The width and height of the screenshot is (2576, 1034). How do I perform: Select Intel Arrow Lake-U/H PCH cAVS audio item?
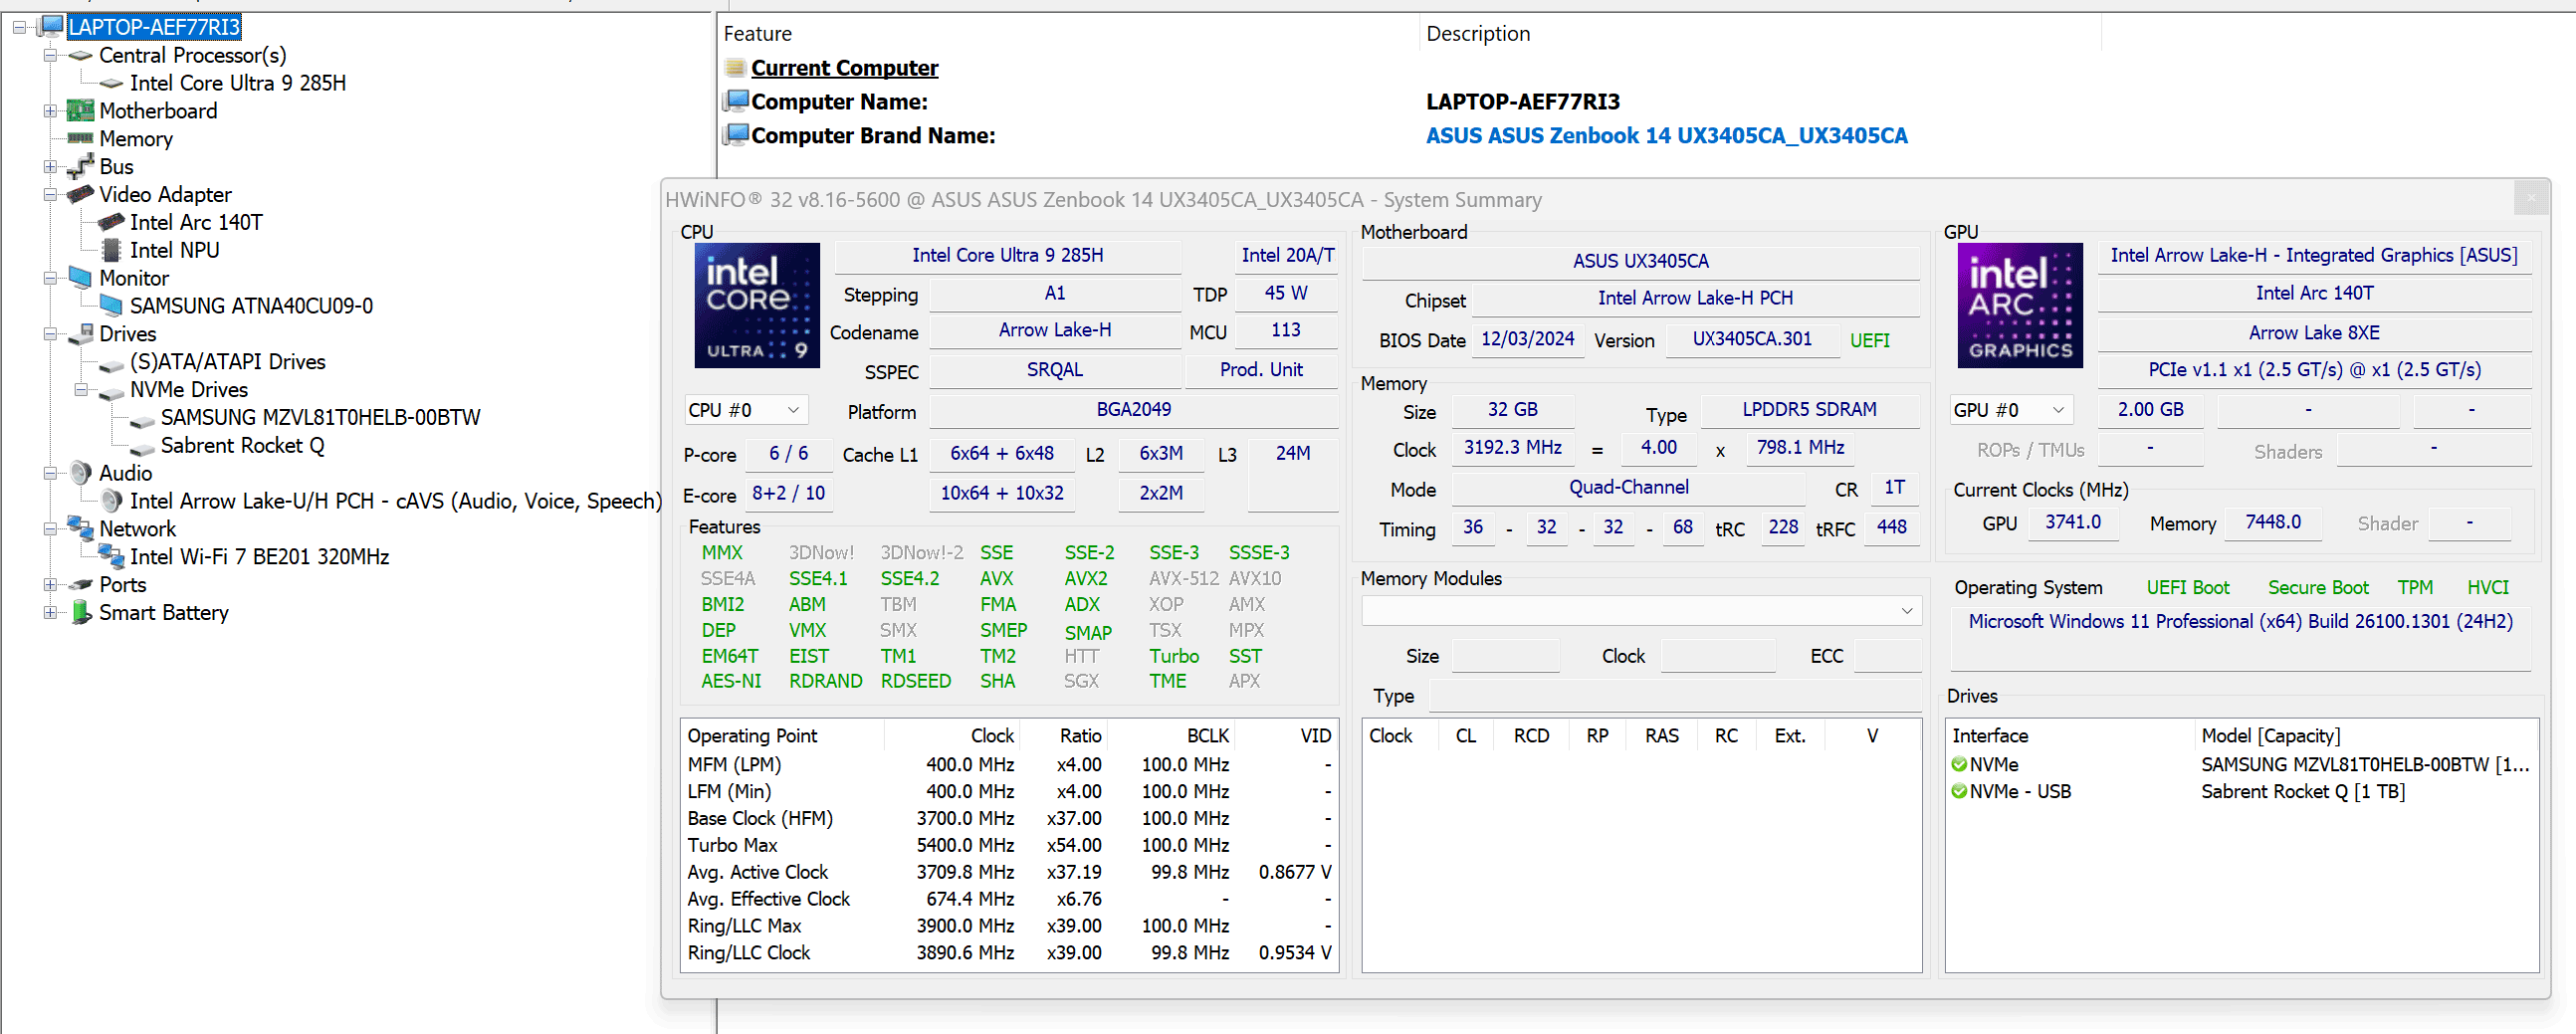click(395, 501)
